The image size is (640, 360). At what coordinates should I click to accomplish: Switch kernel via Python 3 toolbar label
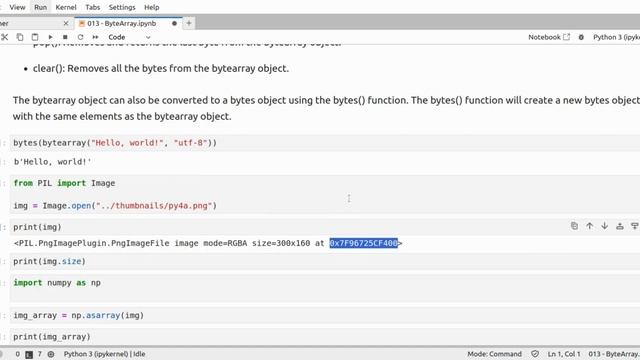pos(616,37)
